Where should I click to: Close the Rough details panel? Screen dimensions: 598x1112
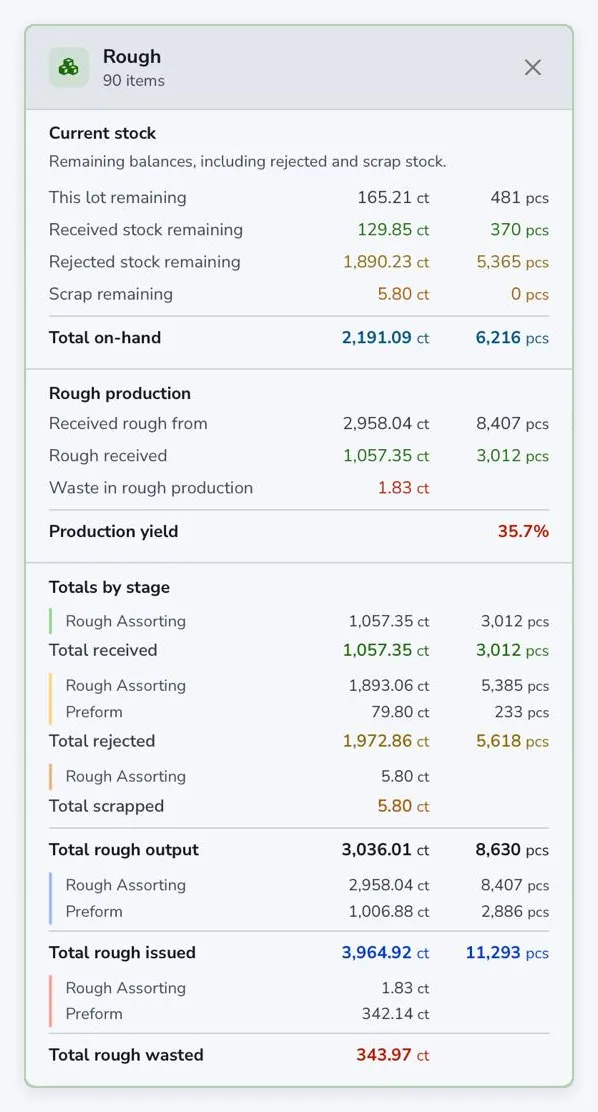coord(533,67)
